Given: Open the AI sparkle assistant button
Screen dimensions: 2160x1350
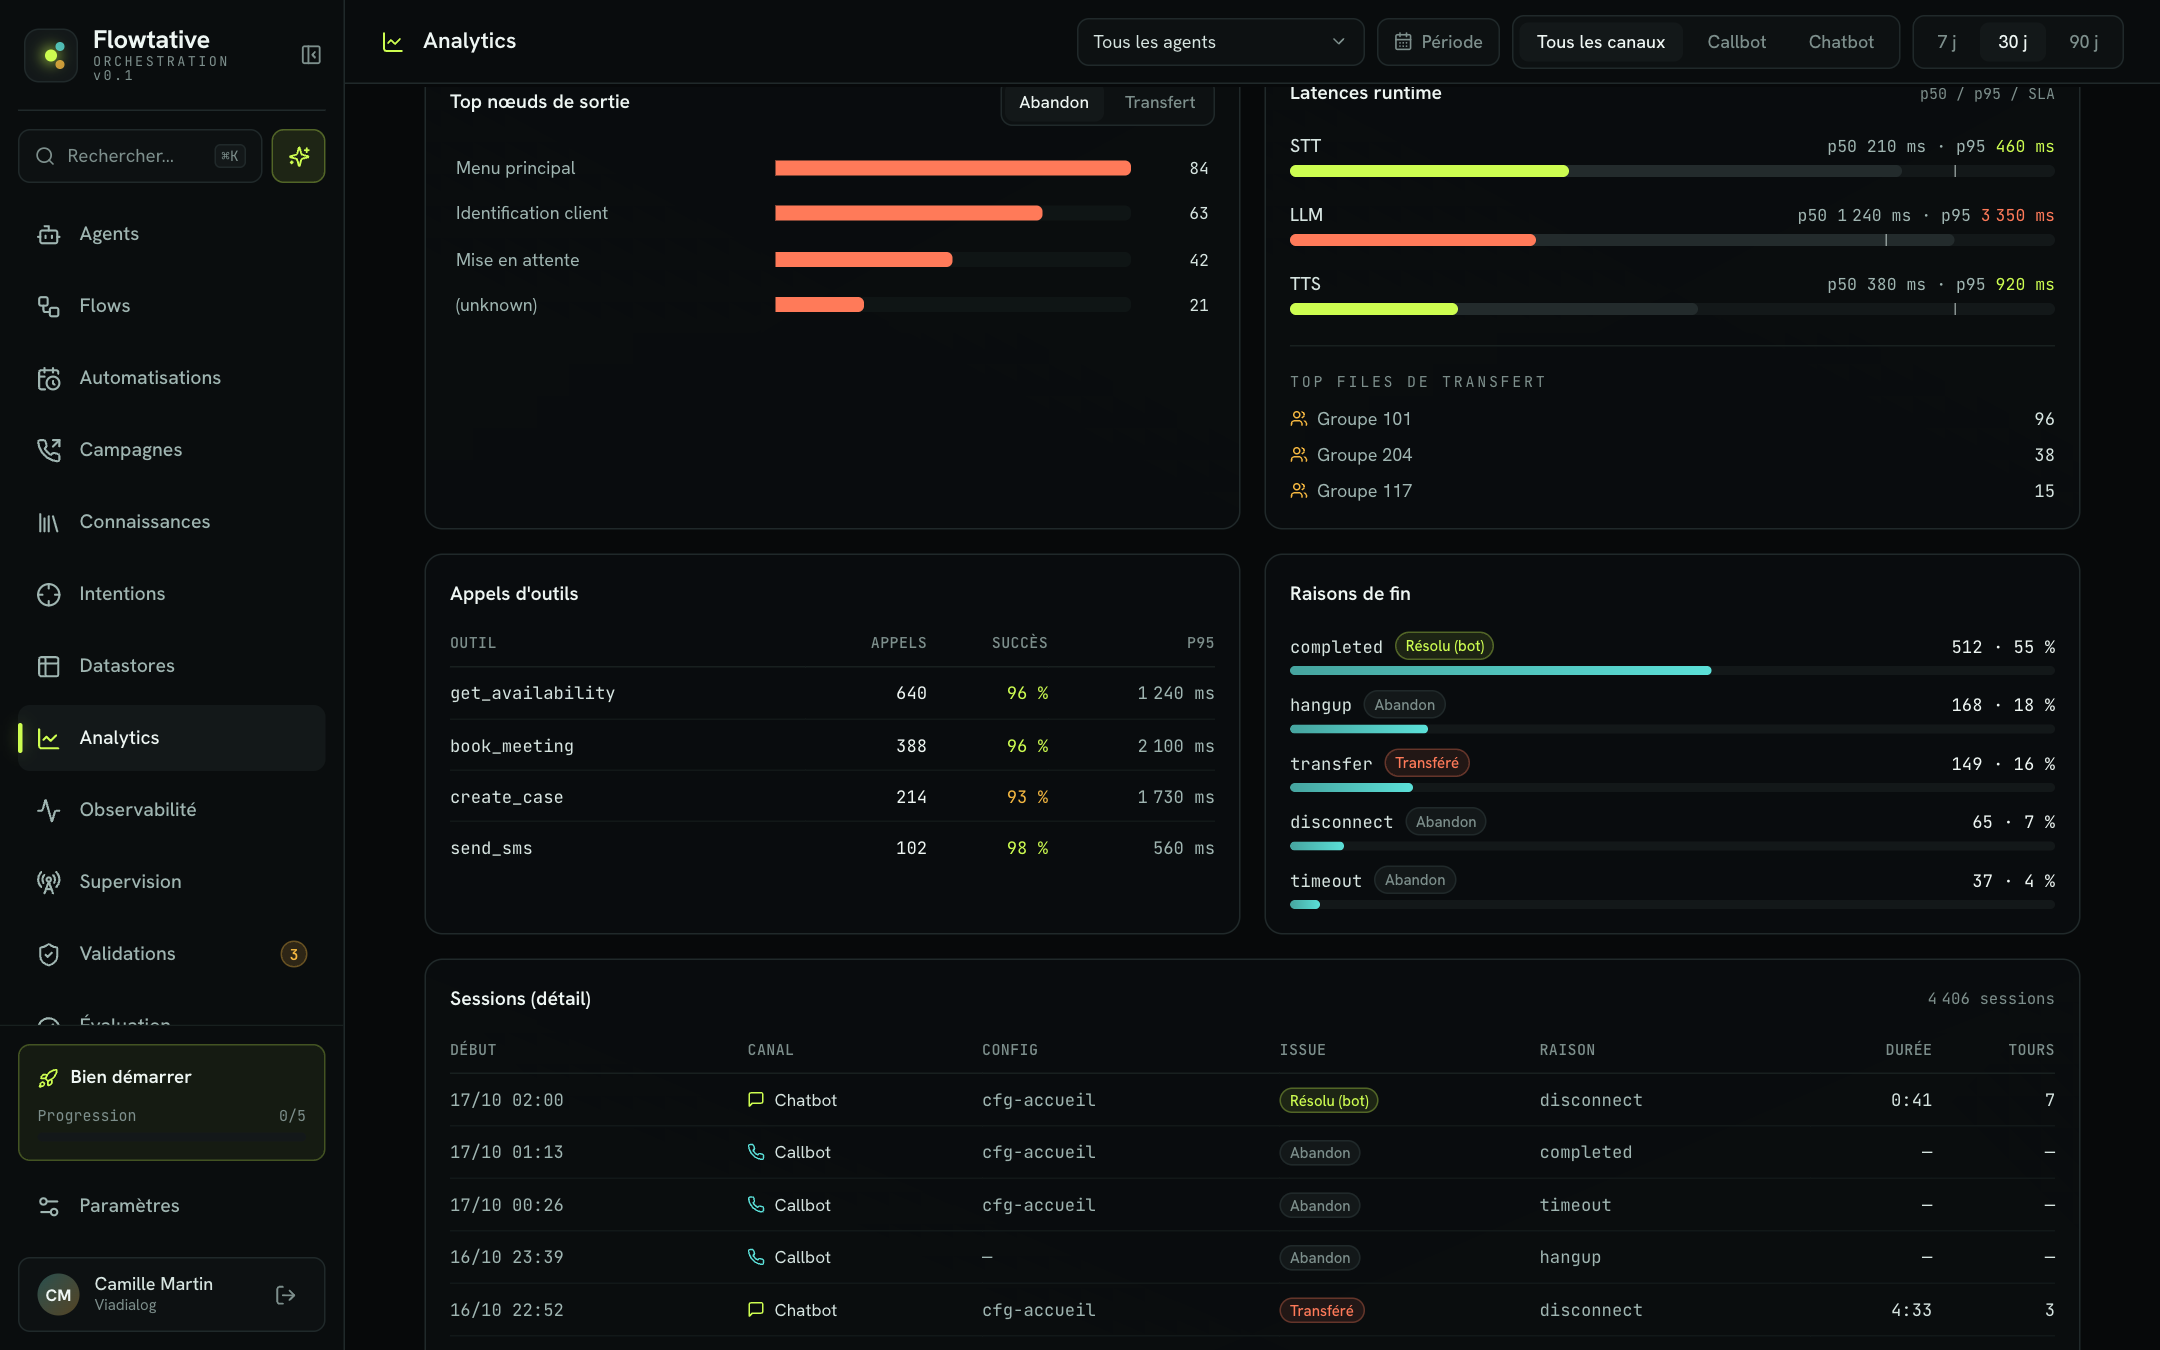Looking at the screenshot, I should pos(298,156).
